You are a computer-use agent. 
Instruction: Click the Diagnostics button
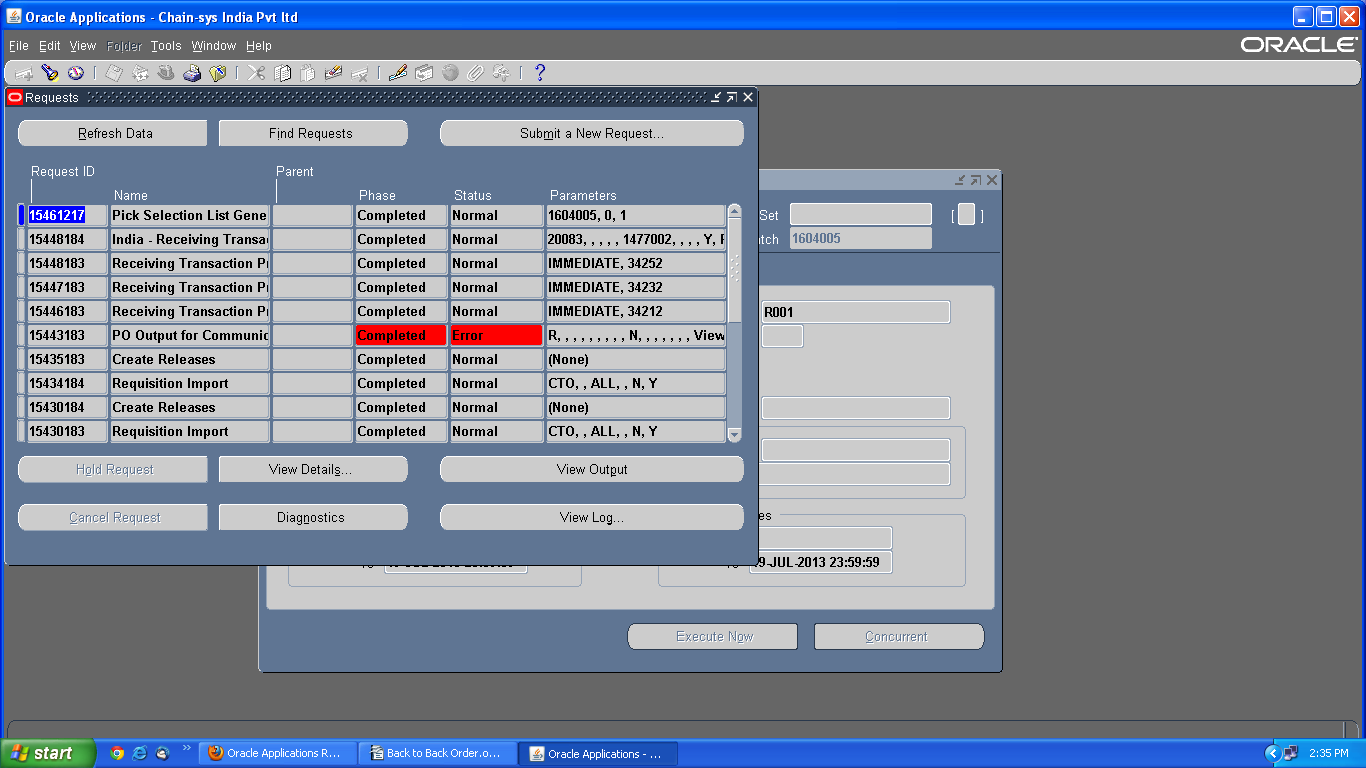tap(313, 517)
